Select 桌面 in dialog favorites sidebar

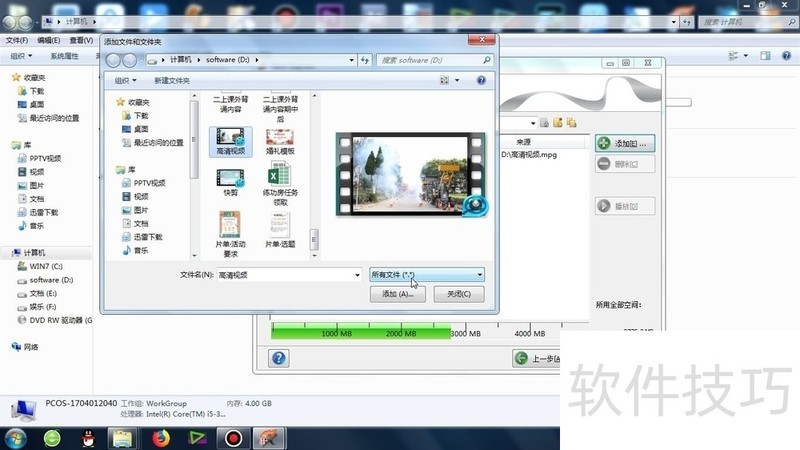141,129
